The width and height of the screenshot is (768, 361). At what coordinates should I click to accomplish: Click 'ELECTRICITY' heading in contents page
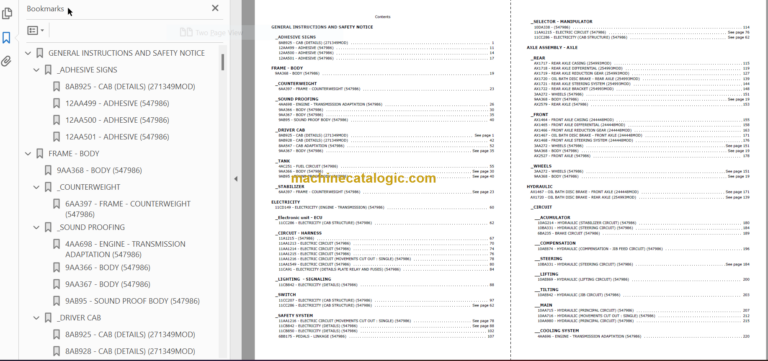286,202
